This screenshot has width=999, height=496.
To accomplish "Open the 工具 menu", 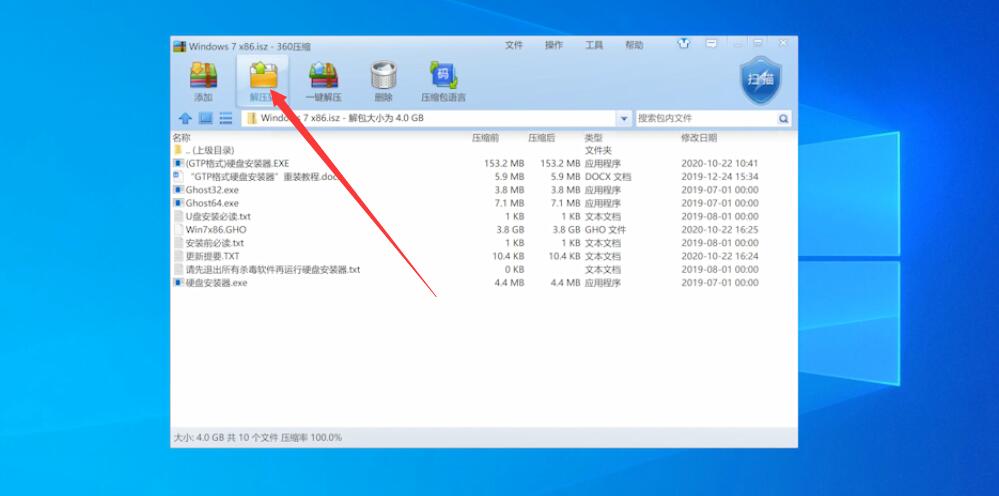I will point(594,45).
